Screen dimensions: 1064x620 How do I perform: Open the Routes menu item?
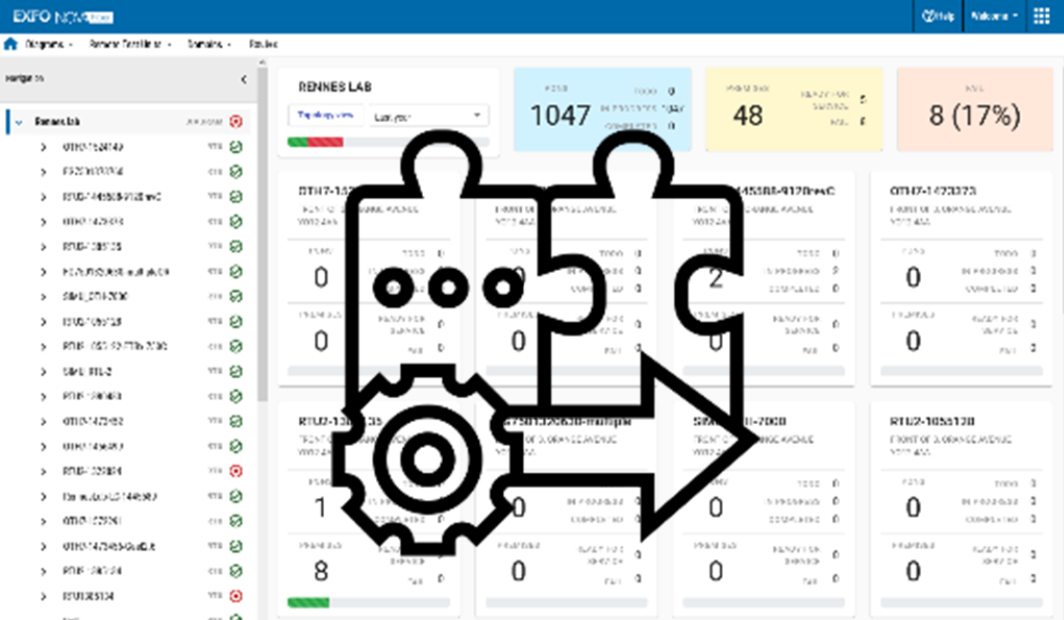click(263, 44)
